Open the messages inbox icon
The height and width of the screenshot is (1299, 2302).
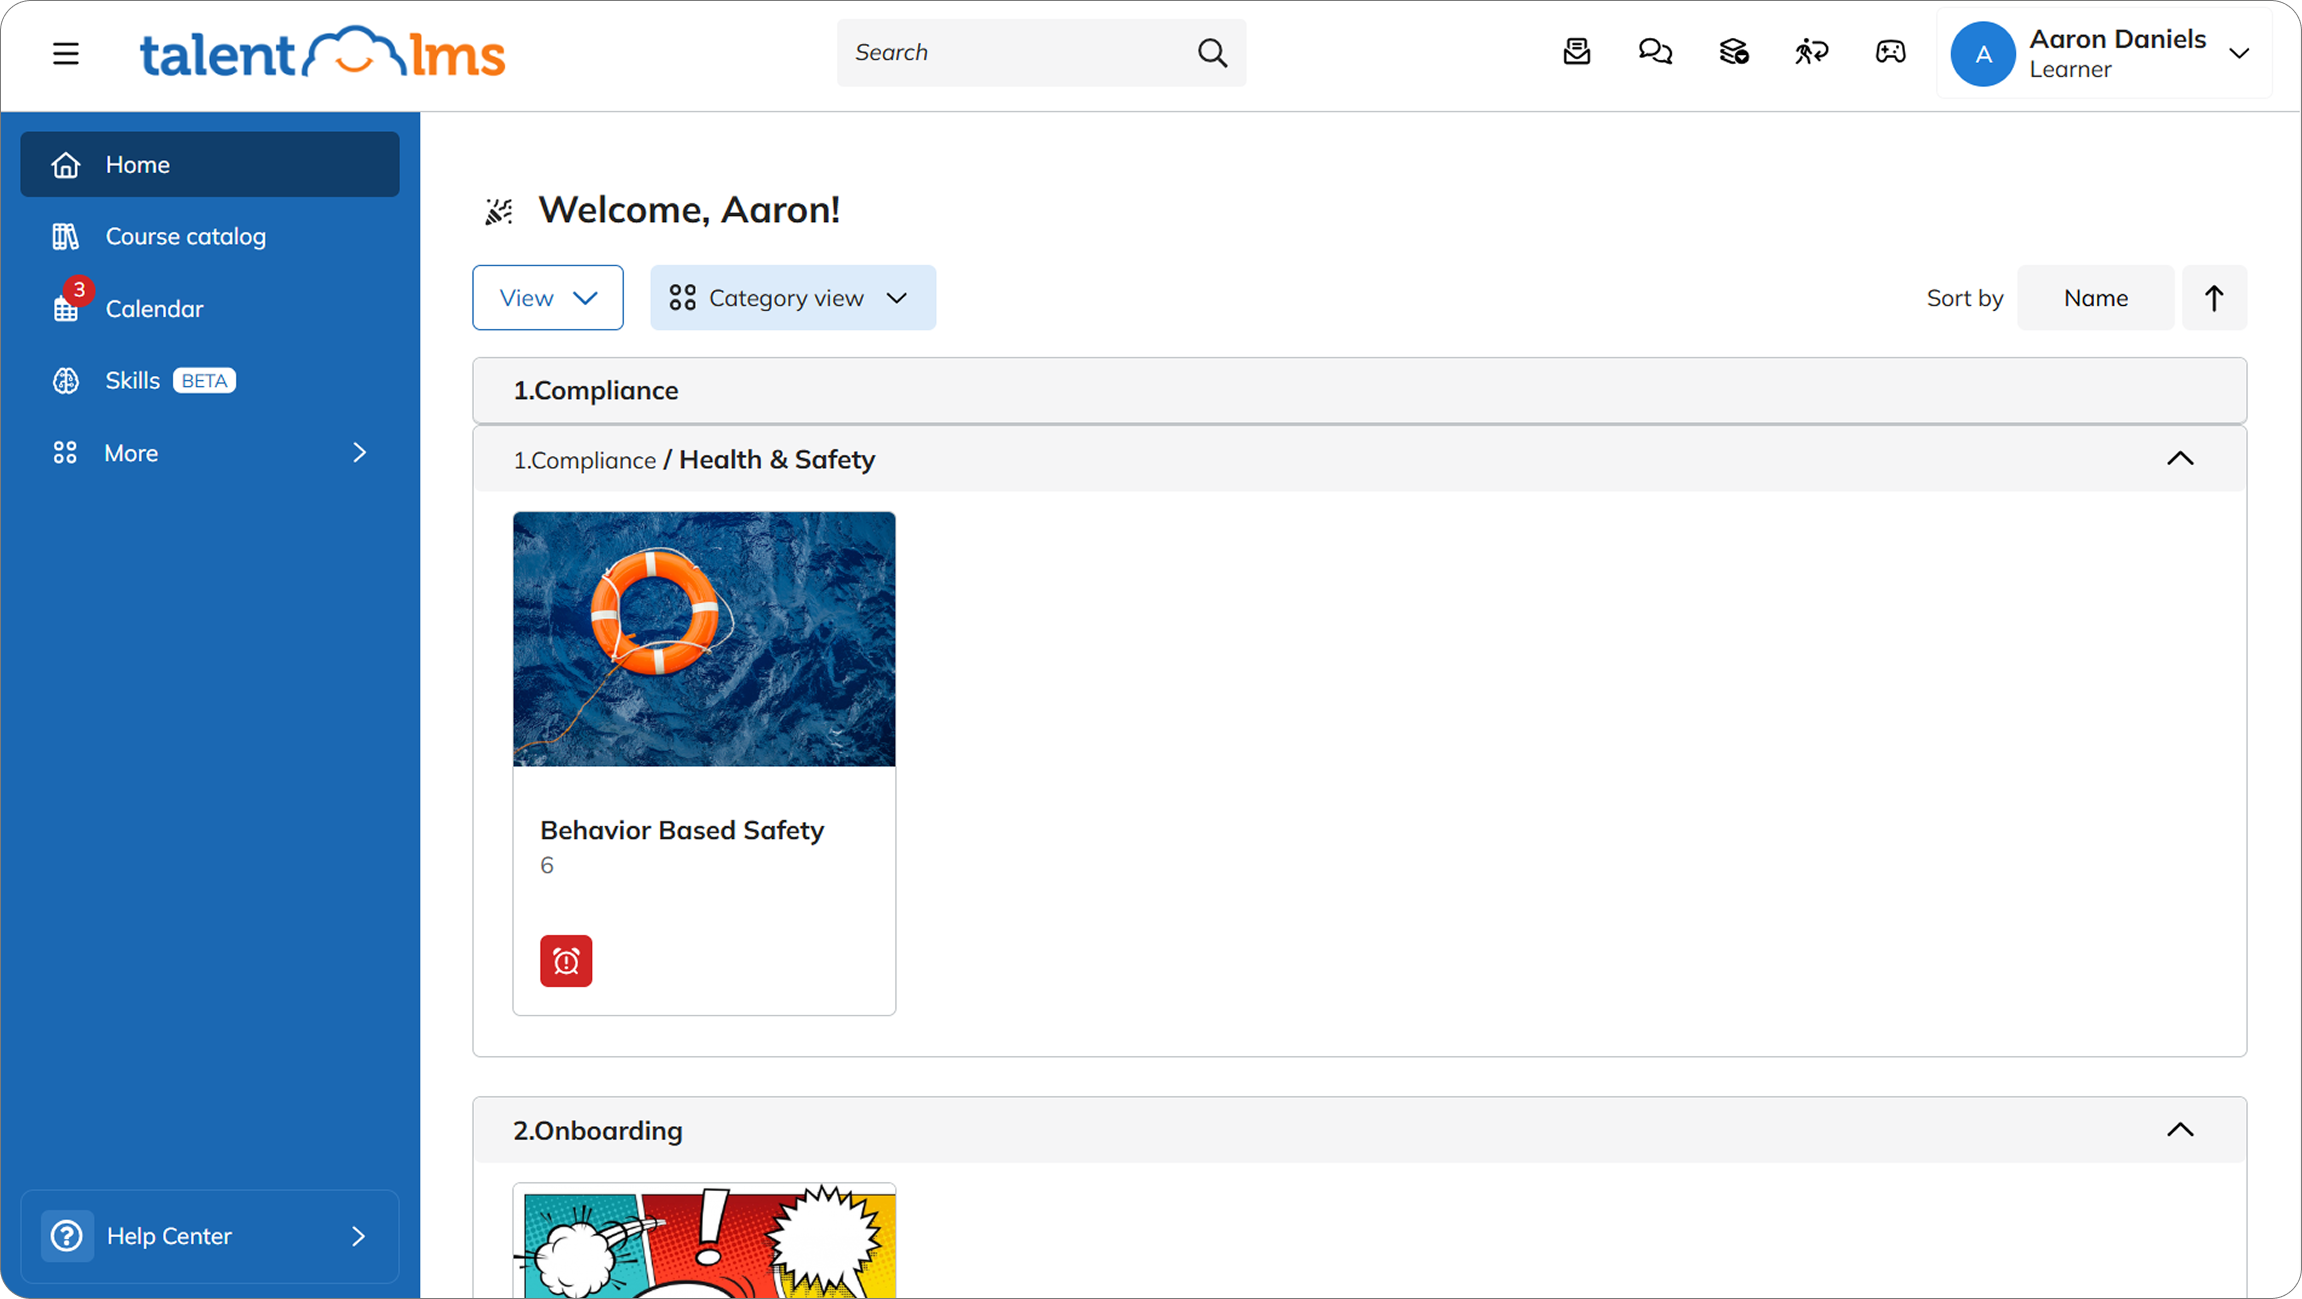point(1577,51)
